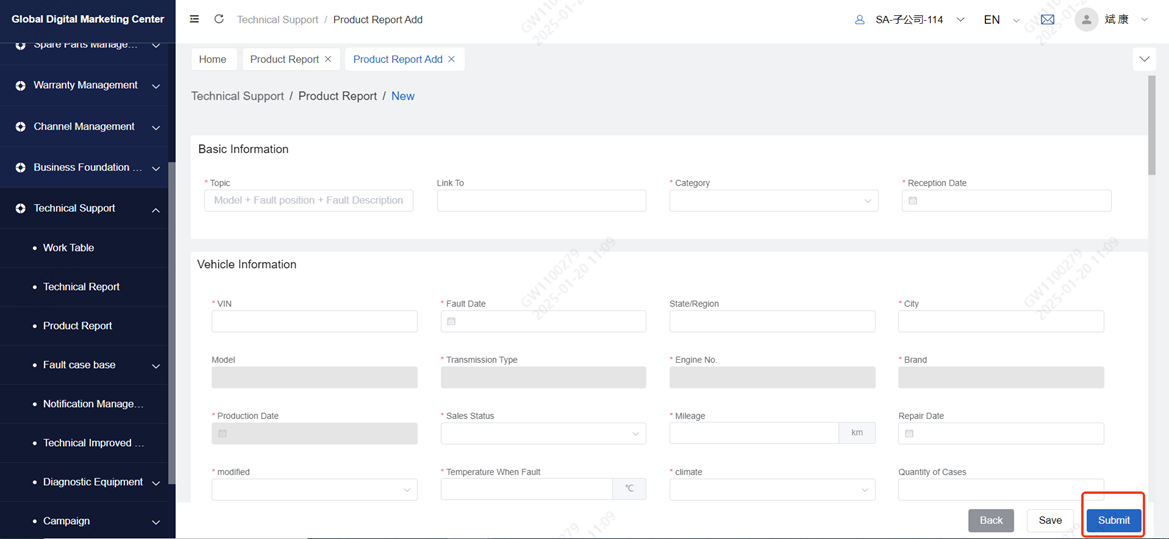Switch to the Home tab
Viewport: 1169px width, 539px height.
coord(213,59)
